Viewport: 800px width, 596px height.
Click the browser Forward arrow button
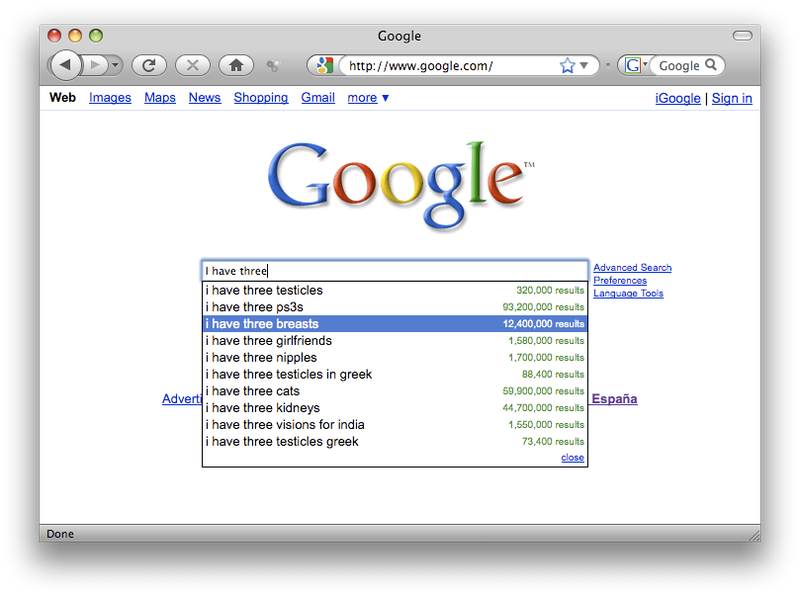click(x=94, y=65)
